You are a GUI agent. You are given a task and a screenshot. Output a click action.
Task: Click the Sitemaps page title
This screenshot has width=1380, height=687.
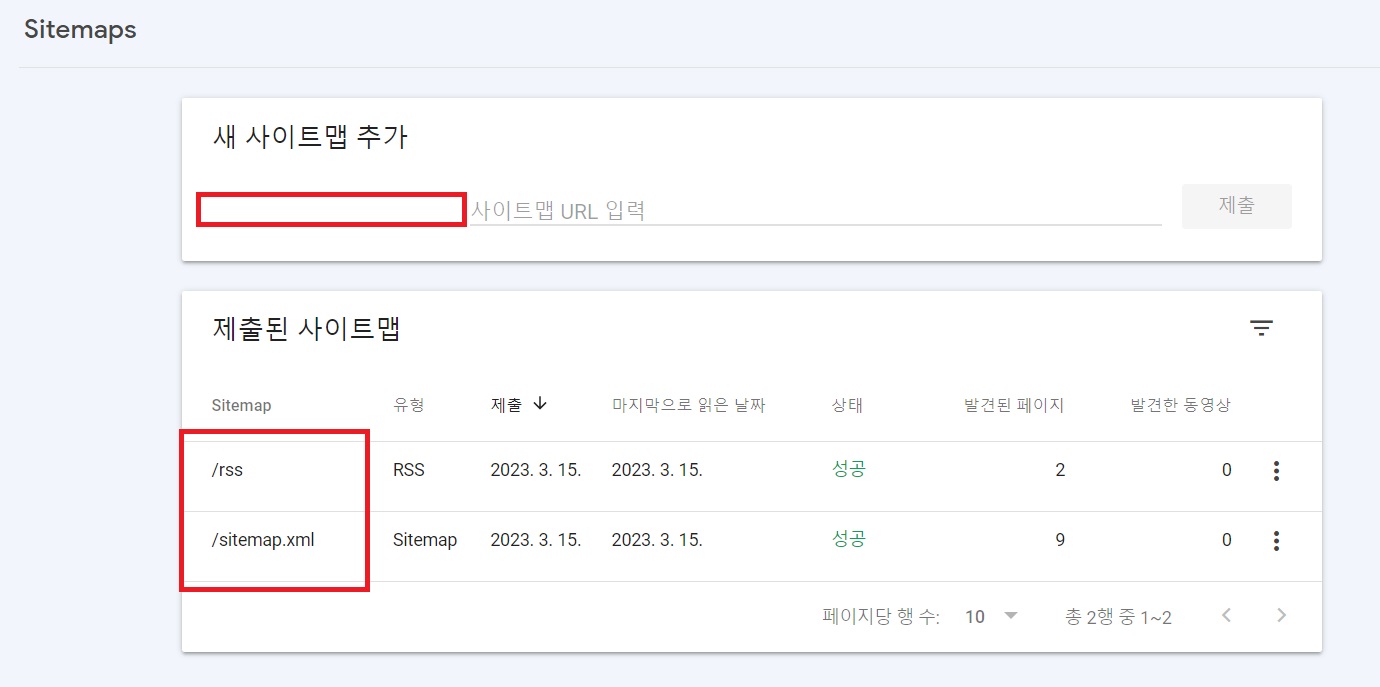pos(79,30)
